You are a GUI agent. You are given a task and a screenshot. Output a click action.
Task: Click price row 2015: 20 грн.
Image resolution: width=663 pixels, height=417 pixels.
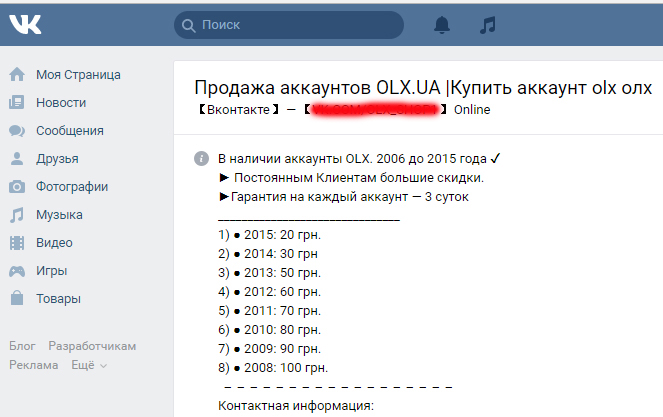pos(269,235)
